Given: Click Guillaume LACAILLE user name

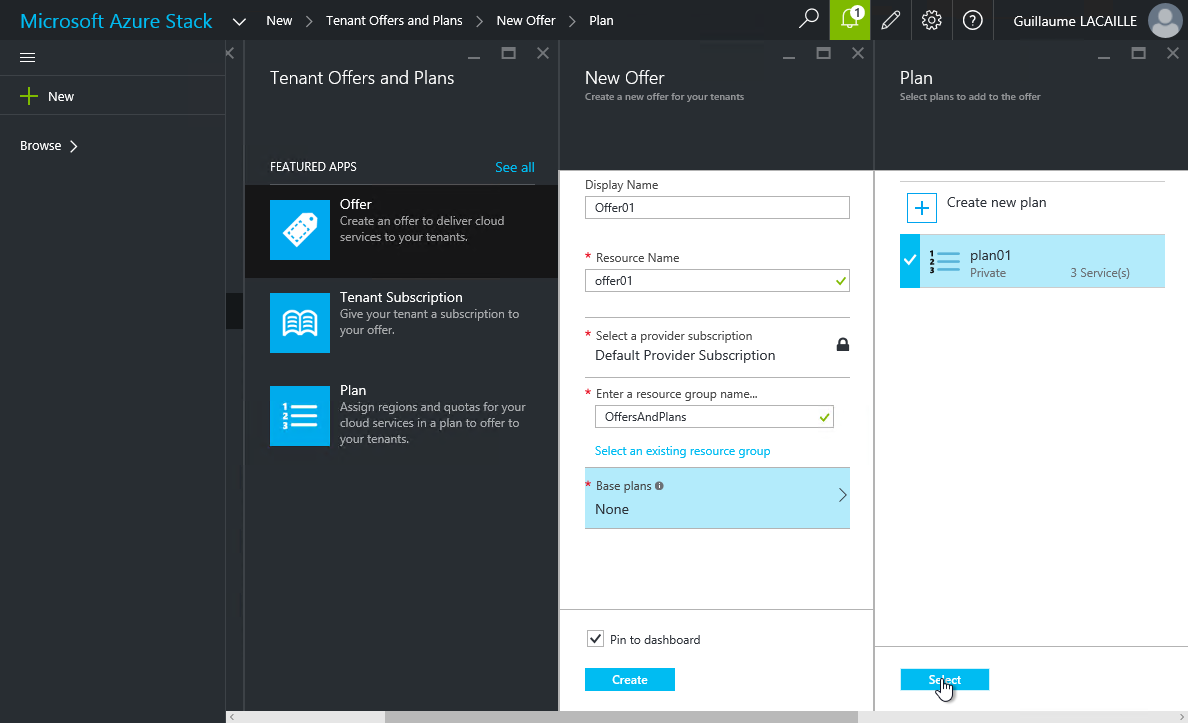Looking at the screenshot, I should [x=1075, y=21].
